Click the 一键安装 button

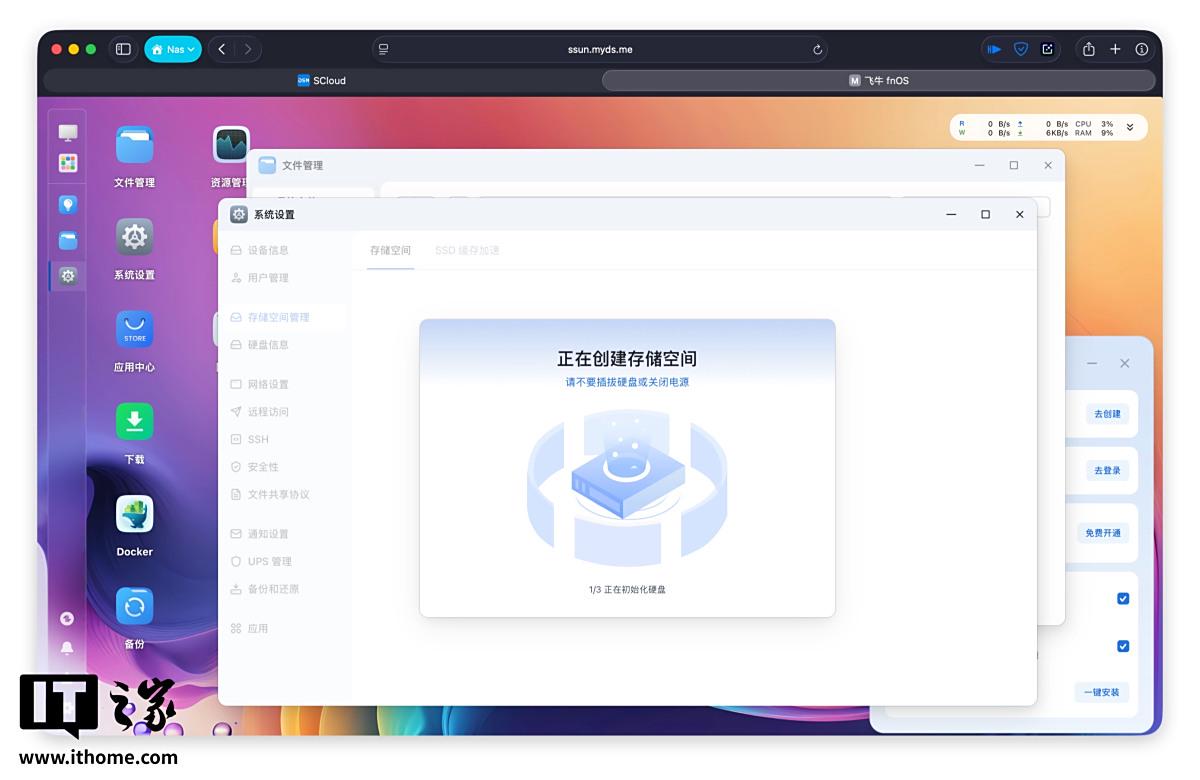1102,692
